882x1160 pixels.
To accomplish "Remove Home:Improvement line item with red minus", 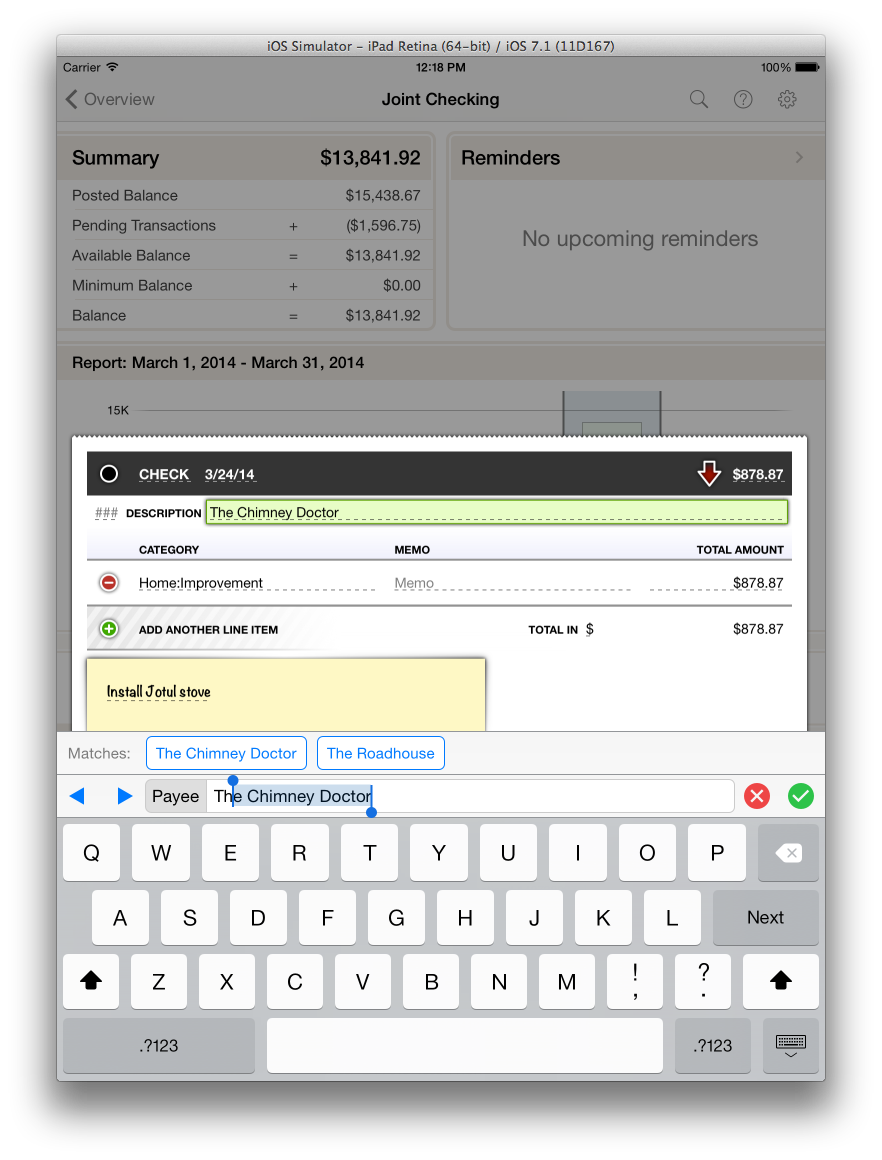I will coord(109,583).
